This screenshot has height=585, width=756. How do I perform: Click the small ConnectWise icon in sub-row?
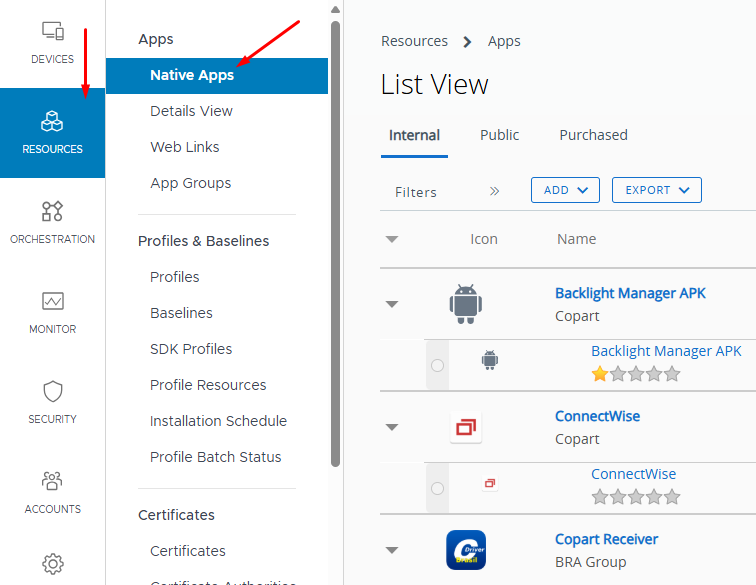click(490, 483)
